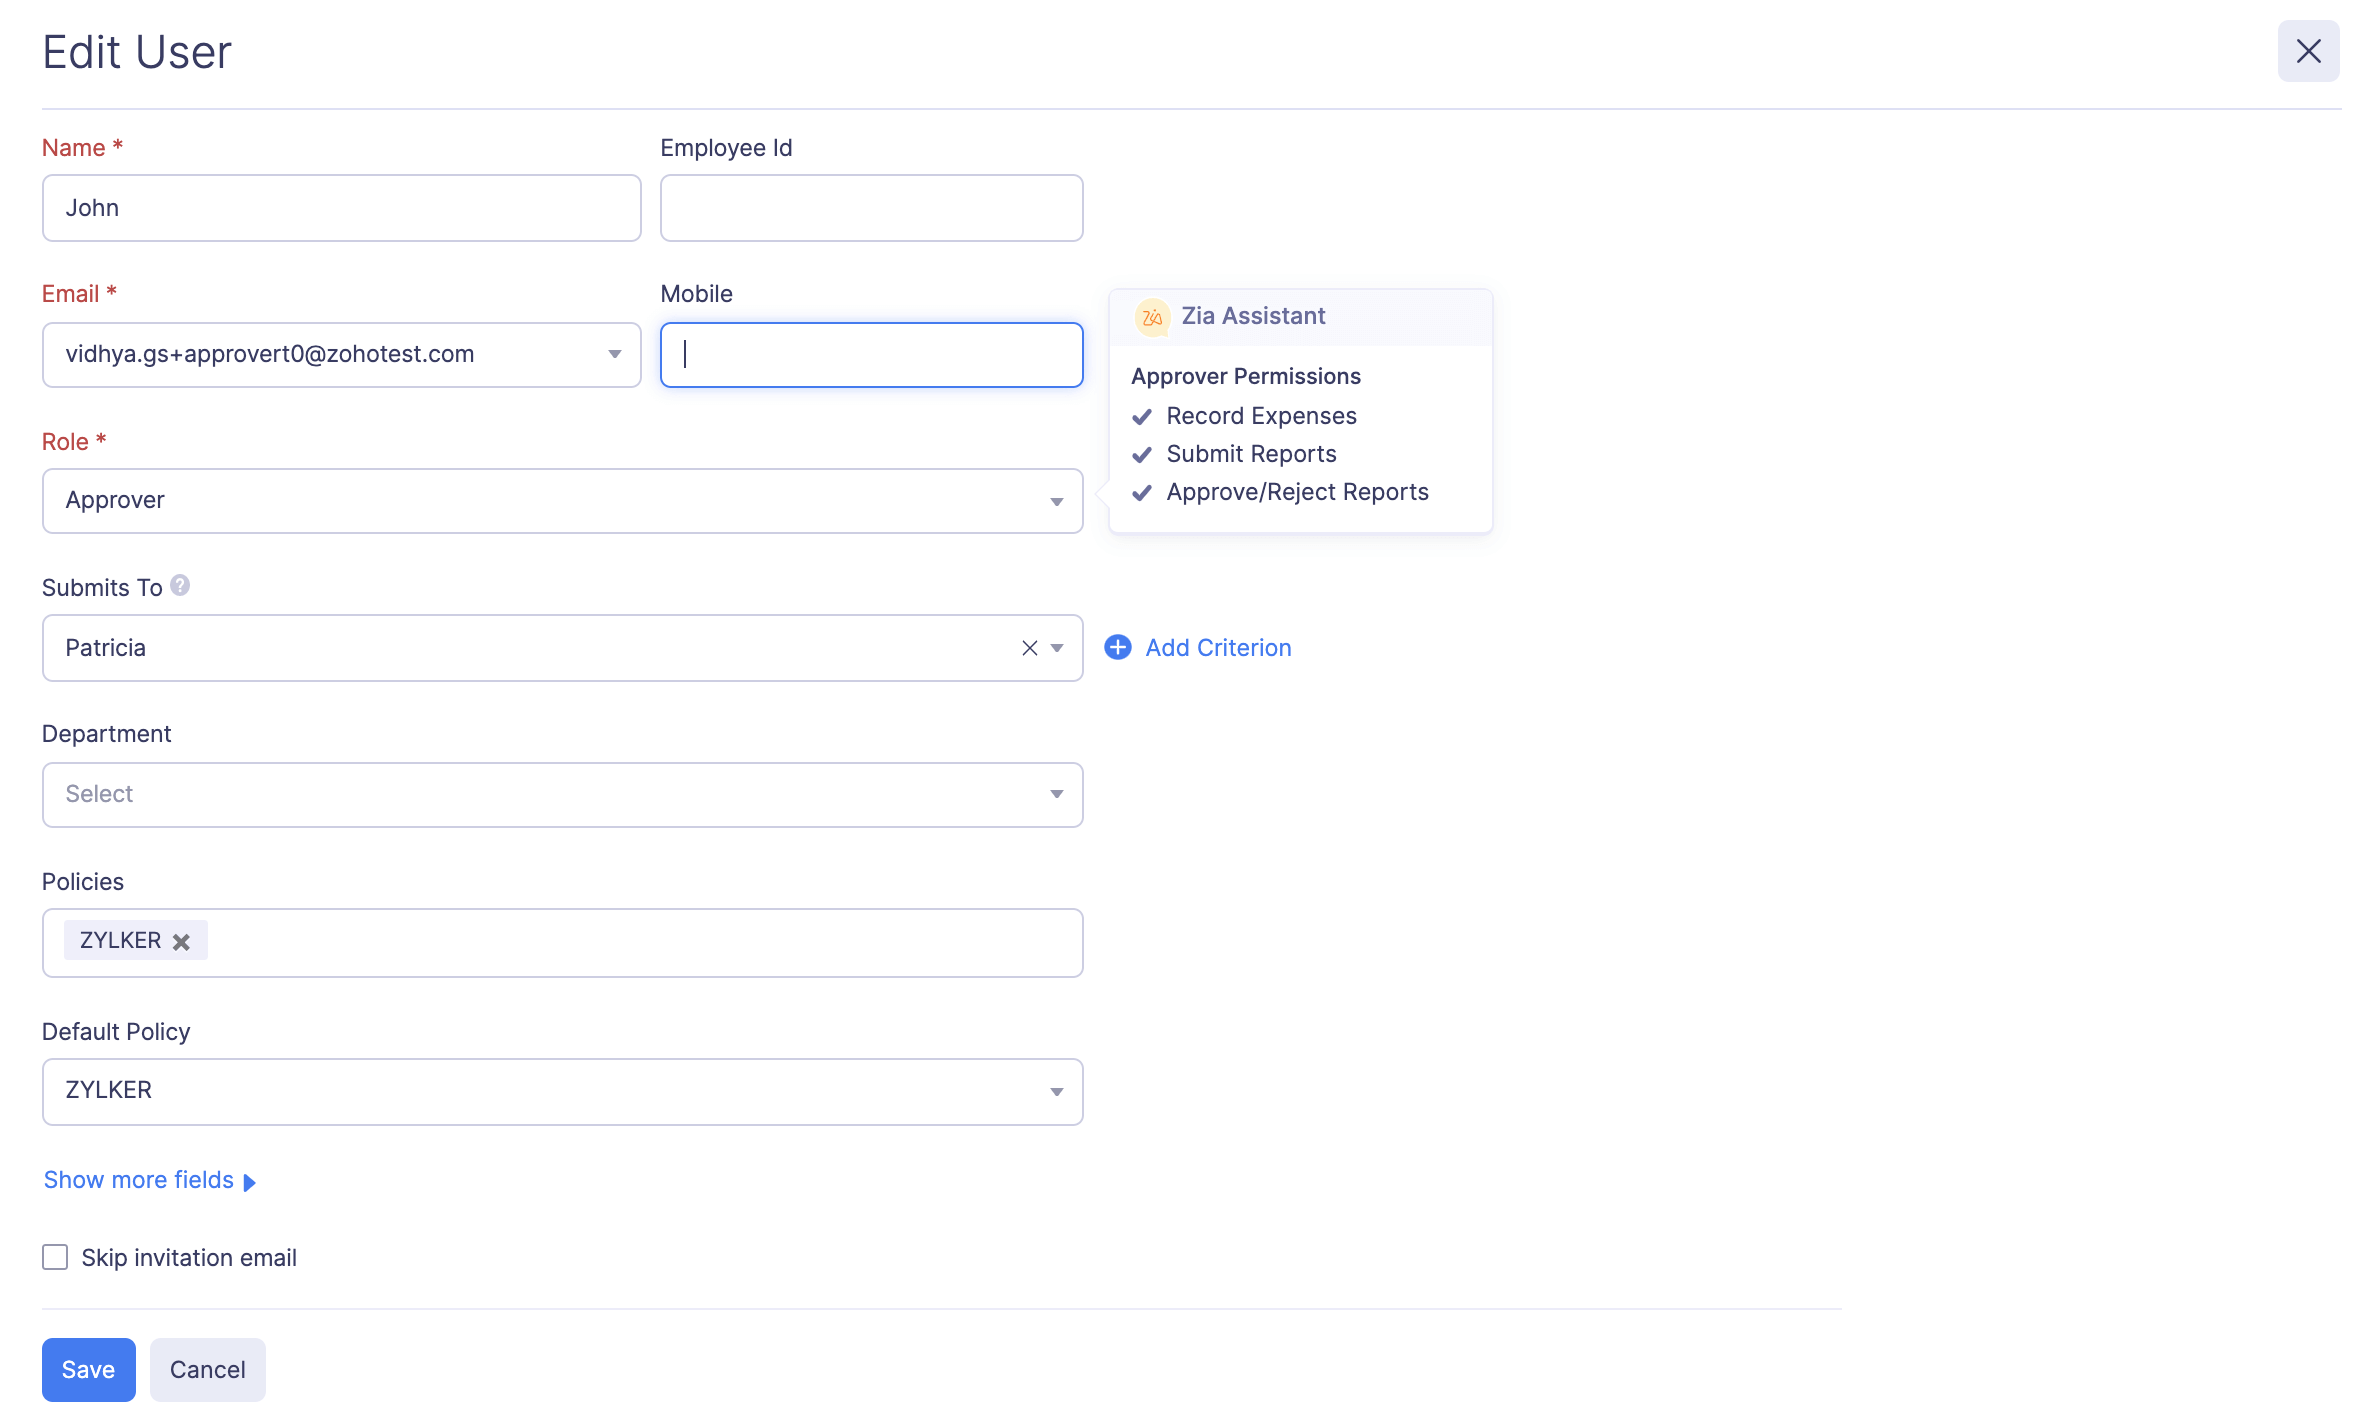
Task: Click the plus icon for Add Criterion
Action: 1118,648
